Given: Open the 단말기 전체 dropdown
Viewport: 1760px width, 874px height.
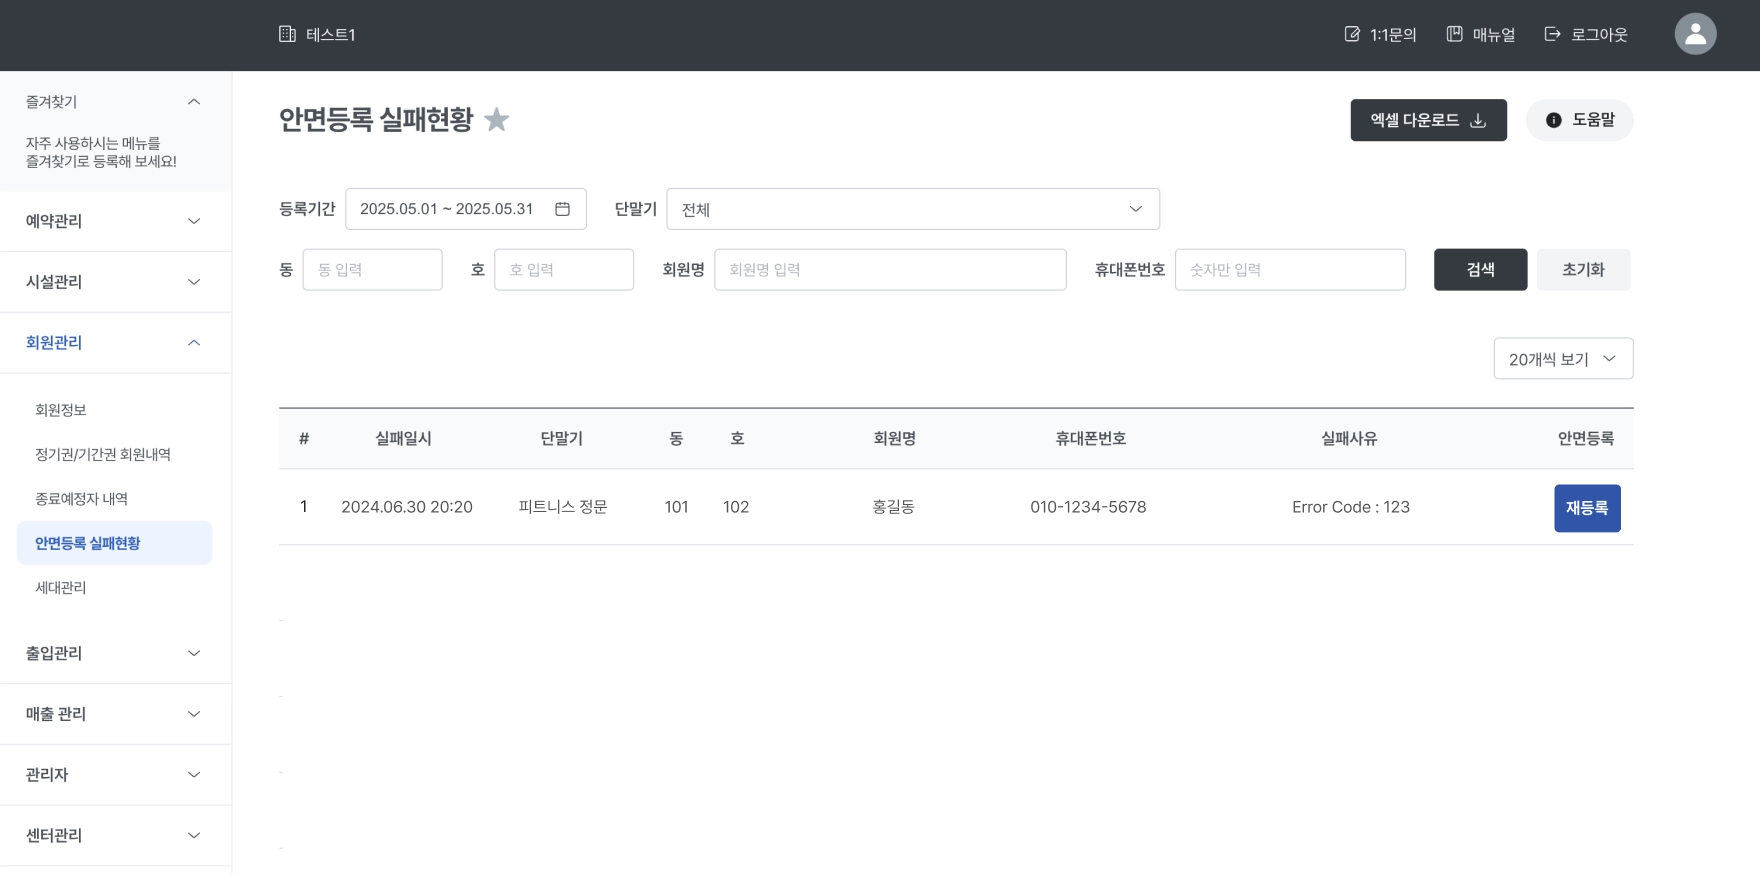Looking at the screenshot, I should pos(913,209).
